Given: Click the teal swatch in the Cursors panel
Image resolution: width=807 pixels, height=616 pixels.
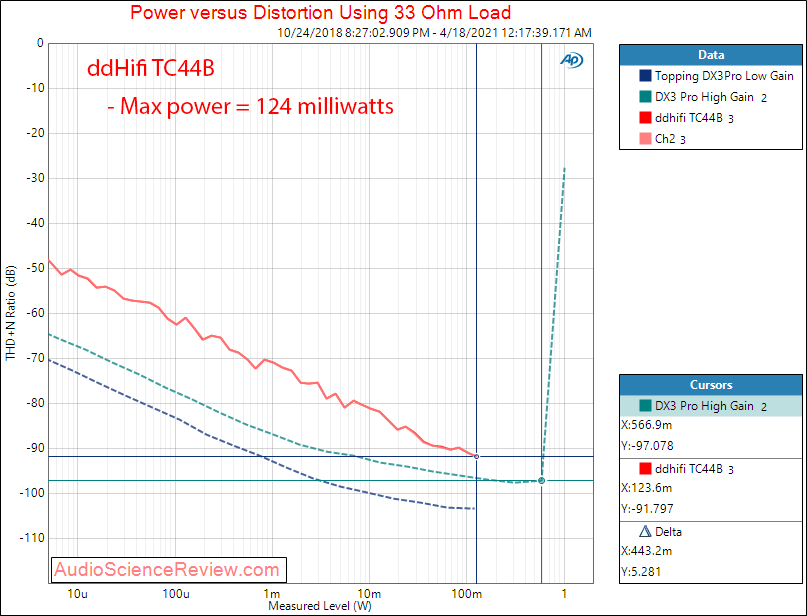Looking at the screenshot, I should [x=645, y=406].
